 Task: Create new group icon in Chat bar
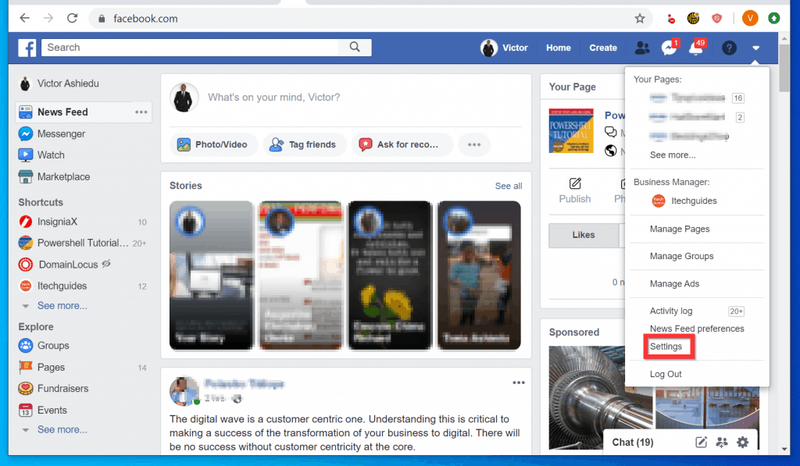(x=721, y=442)
